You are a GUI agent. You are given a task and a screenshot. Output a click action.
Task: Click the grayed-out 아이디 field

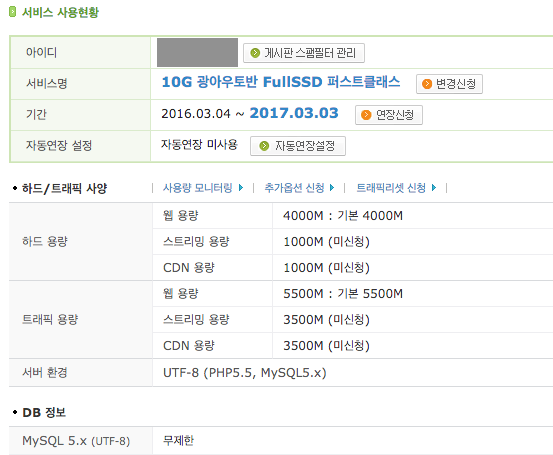pyautogui.click(x=198, y=53)
